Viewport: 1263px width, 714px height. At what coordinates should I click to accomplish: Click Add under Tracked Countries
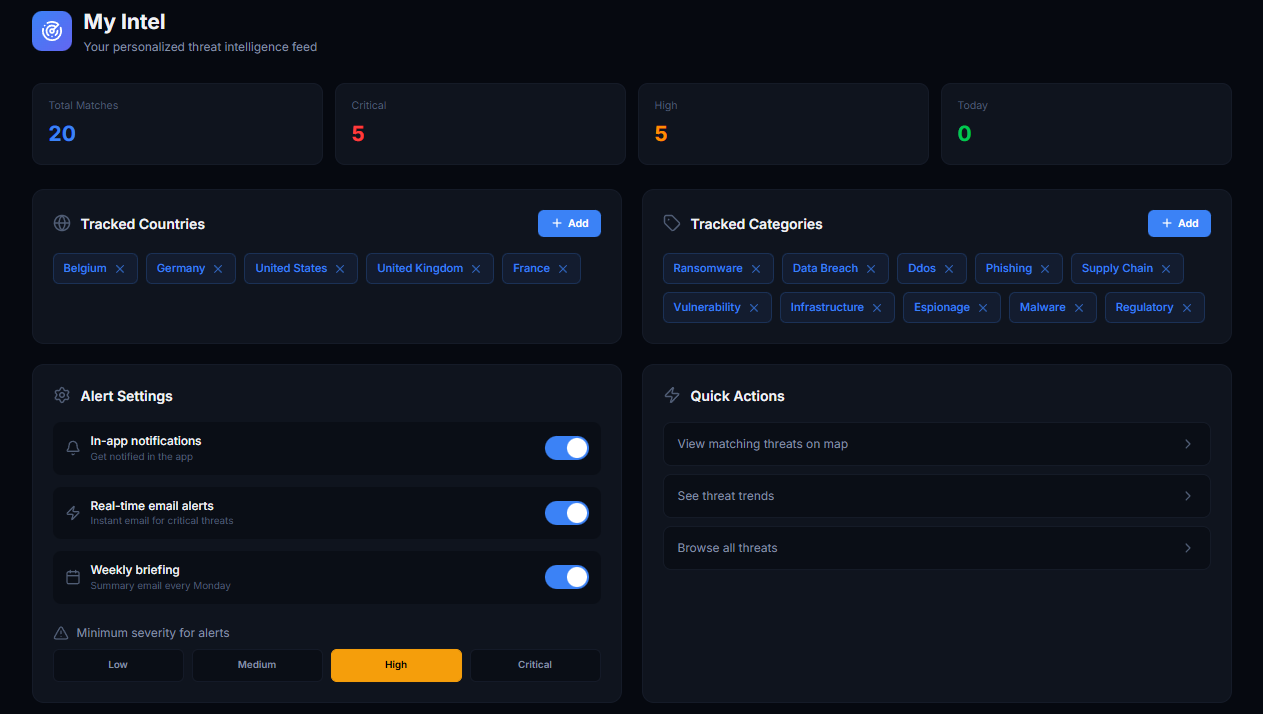[x=569, y=223]
